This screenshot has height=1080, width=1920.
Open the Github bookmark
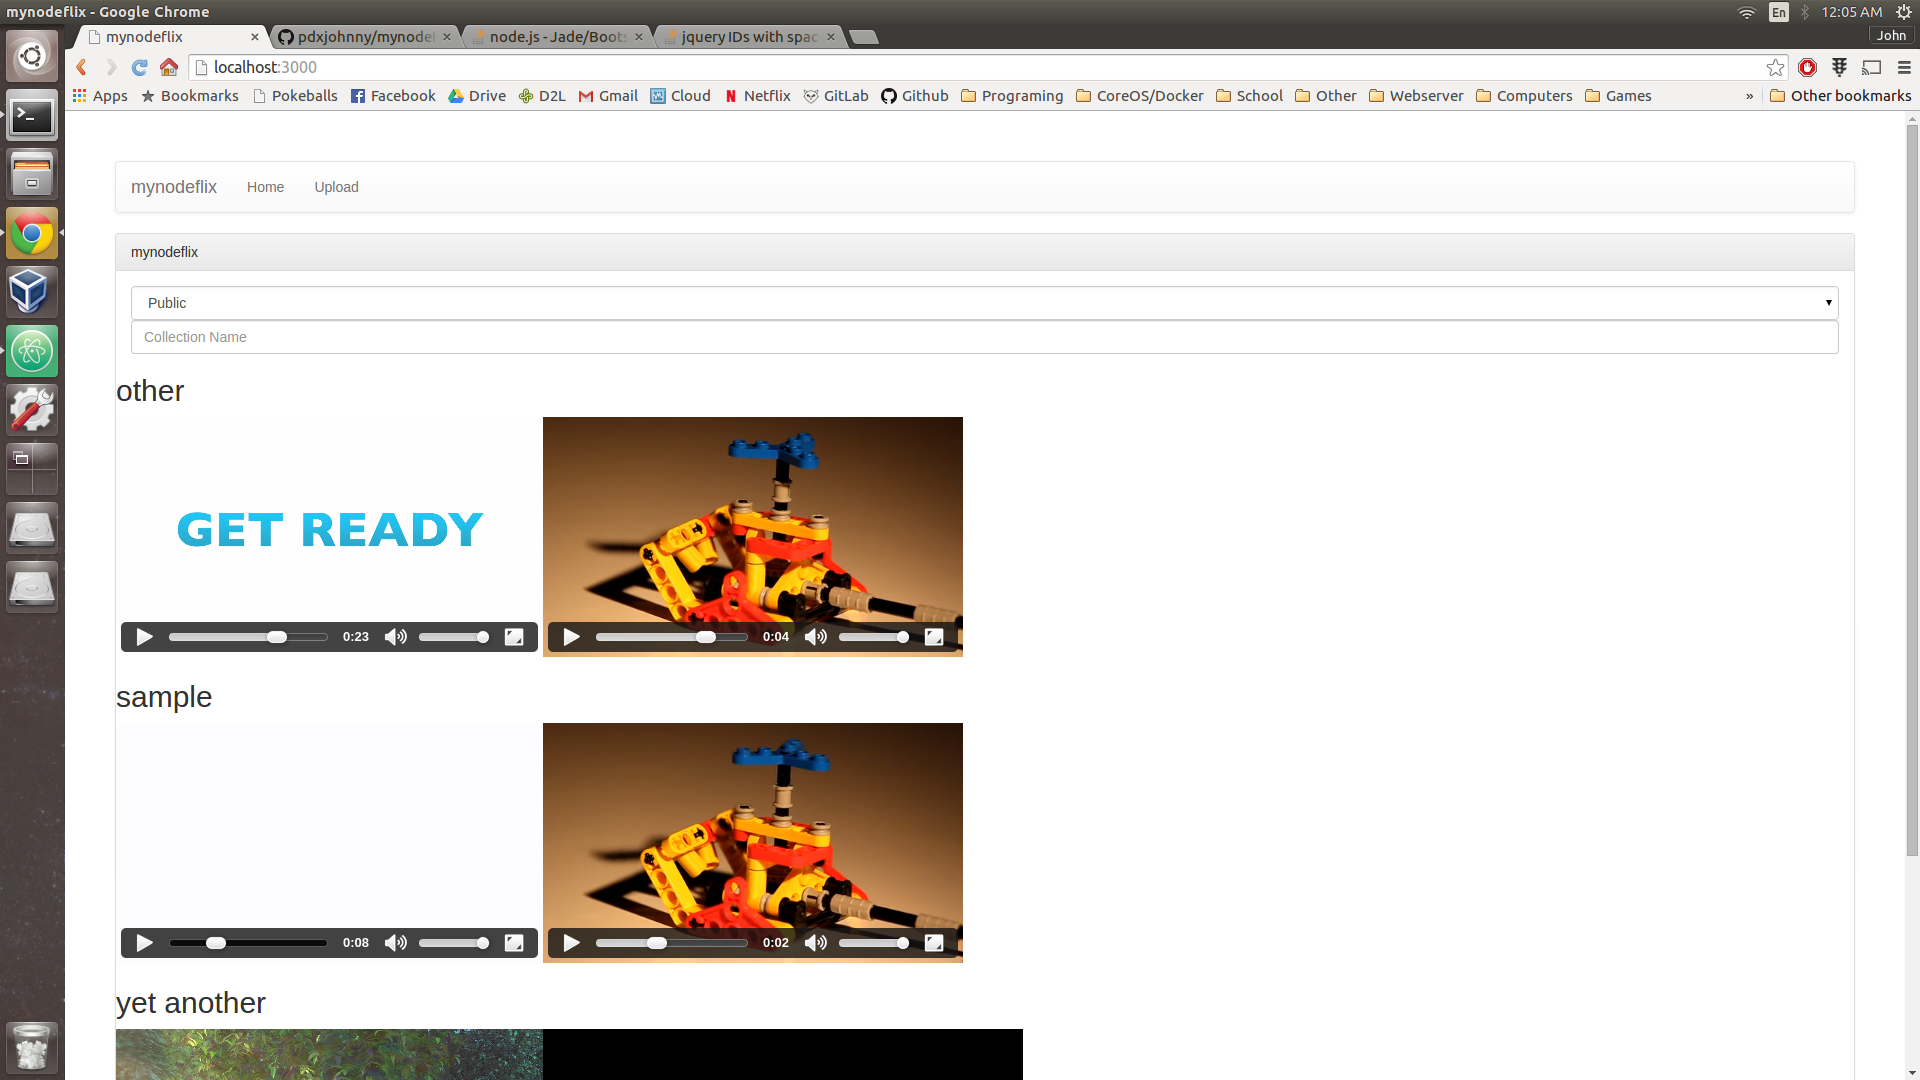(915, 96)
